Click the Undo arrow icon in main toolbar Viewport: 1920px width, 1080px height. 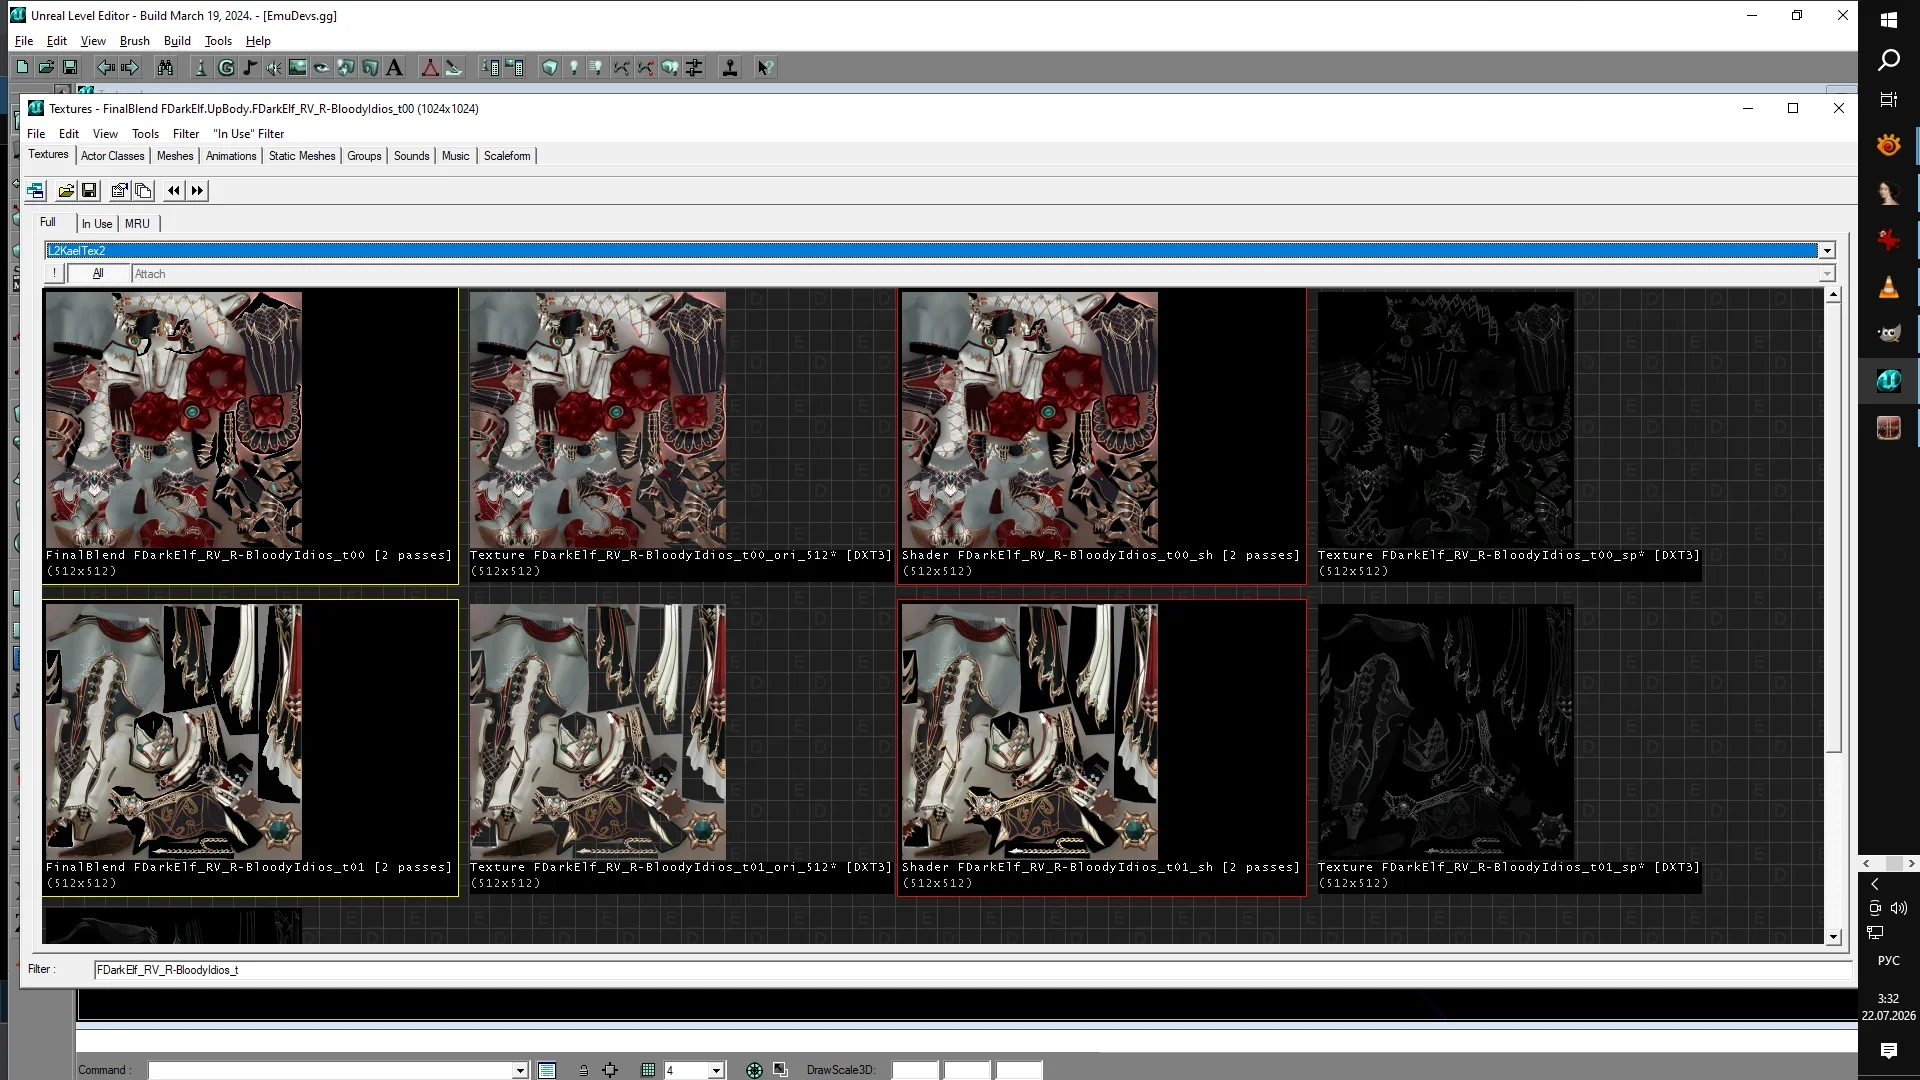coord(106,67)
